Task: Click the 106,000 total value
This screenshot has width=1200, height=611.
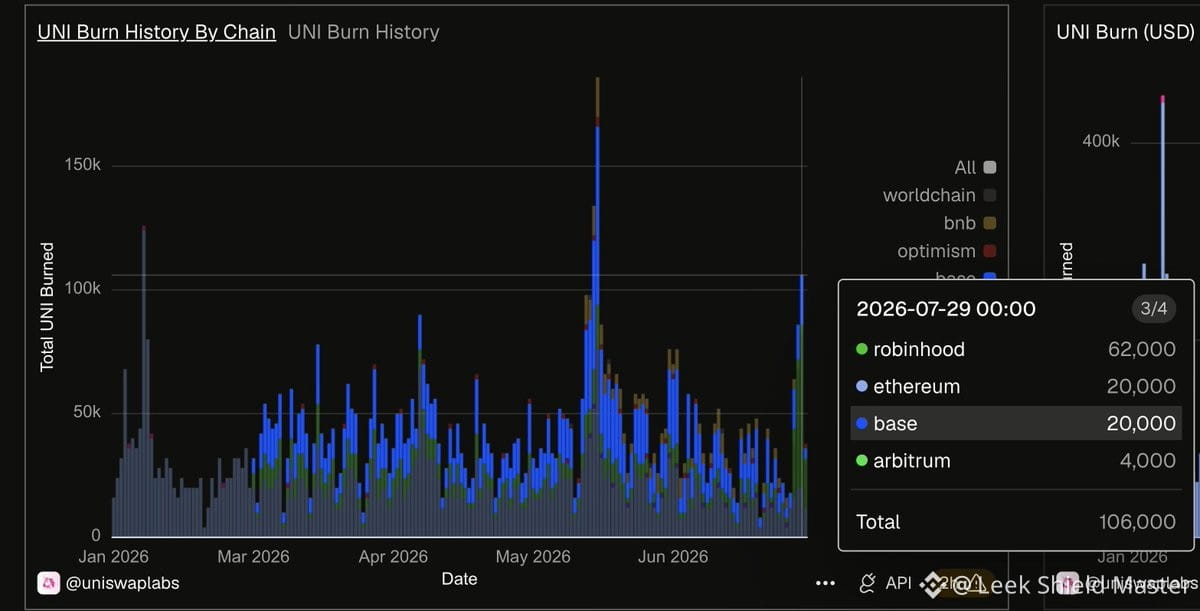Action: (x=1136, y=522)
